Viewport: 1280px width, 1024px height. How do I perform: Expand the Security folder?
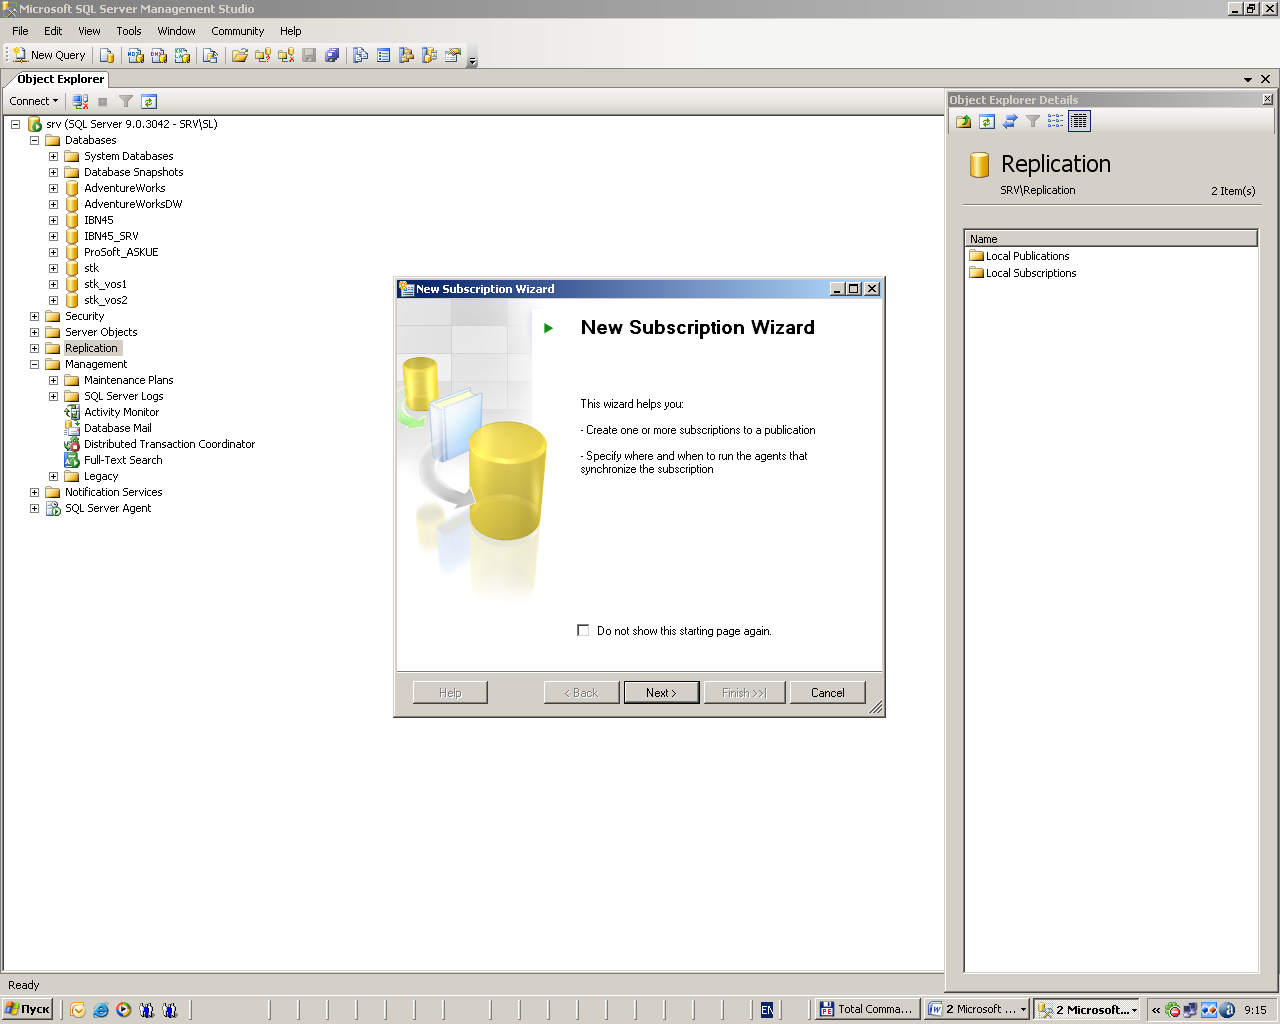[x=34, y=316]
